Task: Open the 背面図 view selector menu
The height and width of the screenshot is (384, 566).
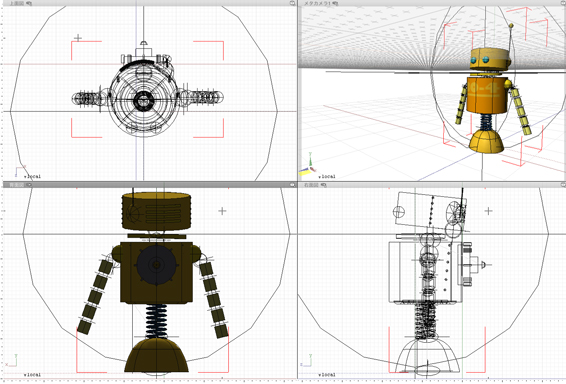Action: pos(17,185)
